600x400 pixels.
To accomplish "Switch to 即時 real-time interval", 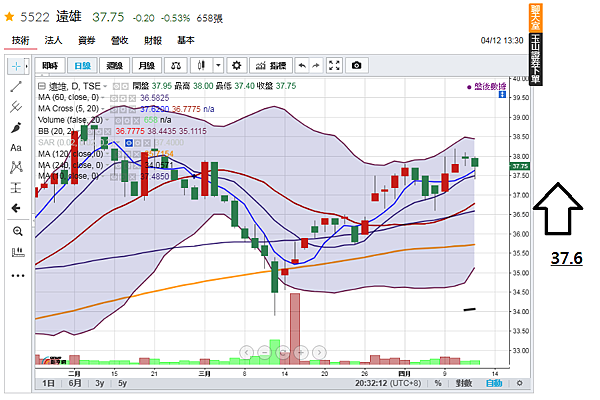I will 50,65.
